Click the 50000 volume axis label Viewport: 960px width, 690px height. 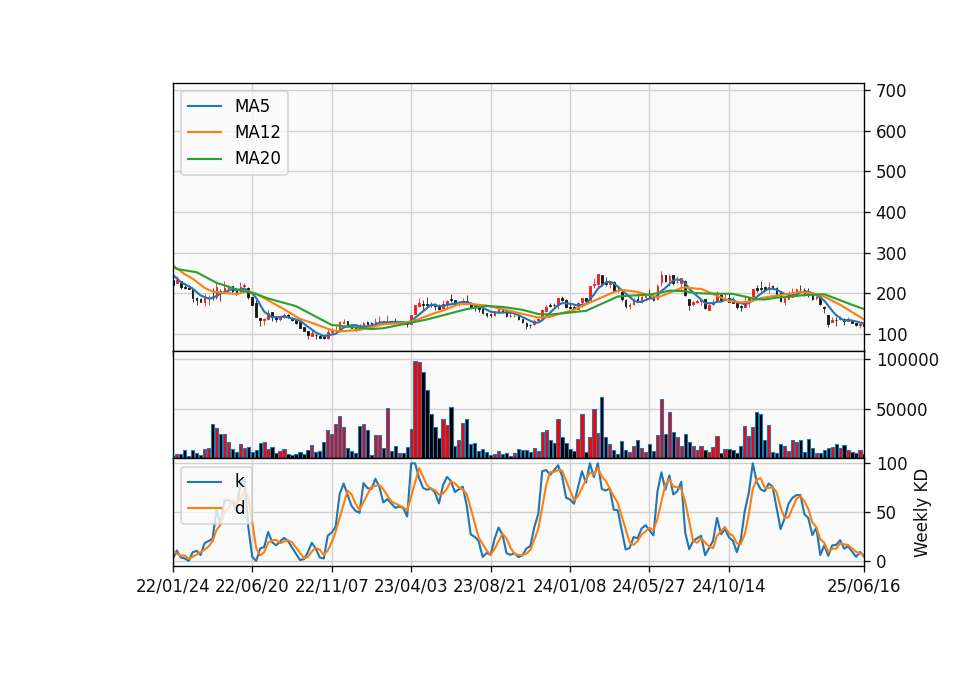(902, 410)
